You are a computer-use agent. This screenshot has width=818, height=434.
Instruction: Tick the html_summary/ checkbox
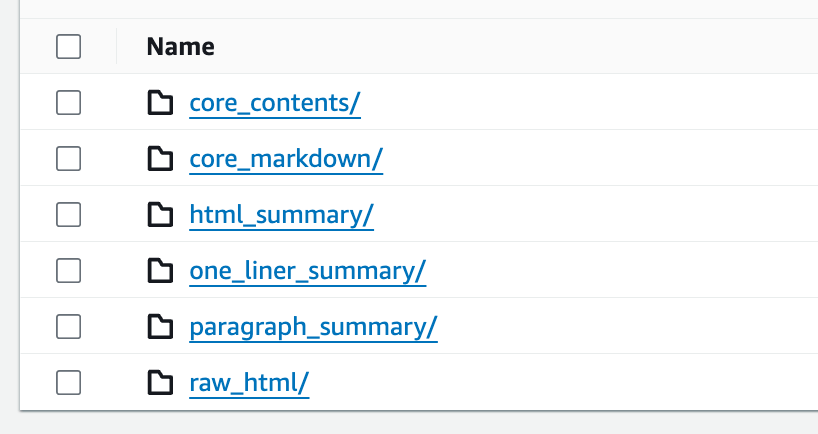tap(68, 214)
